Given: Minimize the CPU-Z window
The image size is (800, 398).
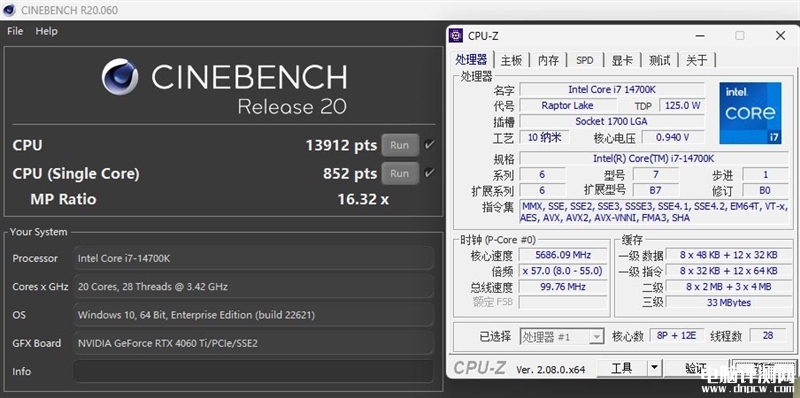Looking at the screenshot, I should click(x=700, y=35).
